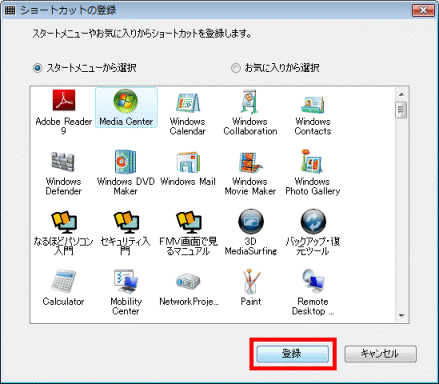This screenshot has height=384, width=439.
Task: Select スタートメニューから選択 radio button
Action: tap(37, 68)
